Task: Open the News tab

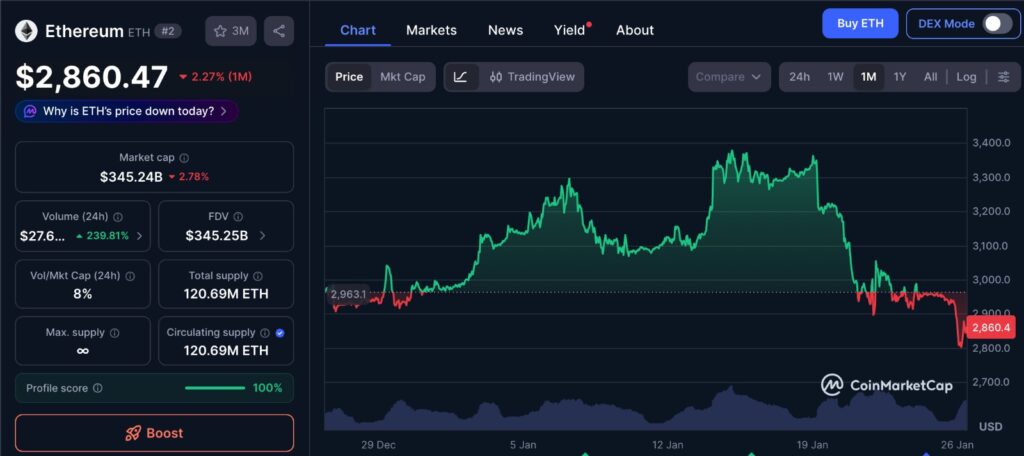Action: coord(505,31)
